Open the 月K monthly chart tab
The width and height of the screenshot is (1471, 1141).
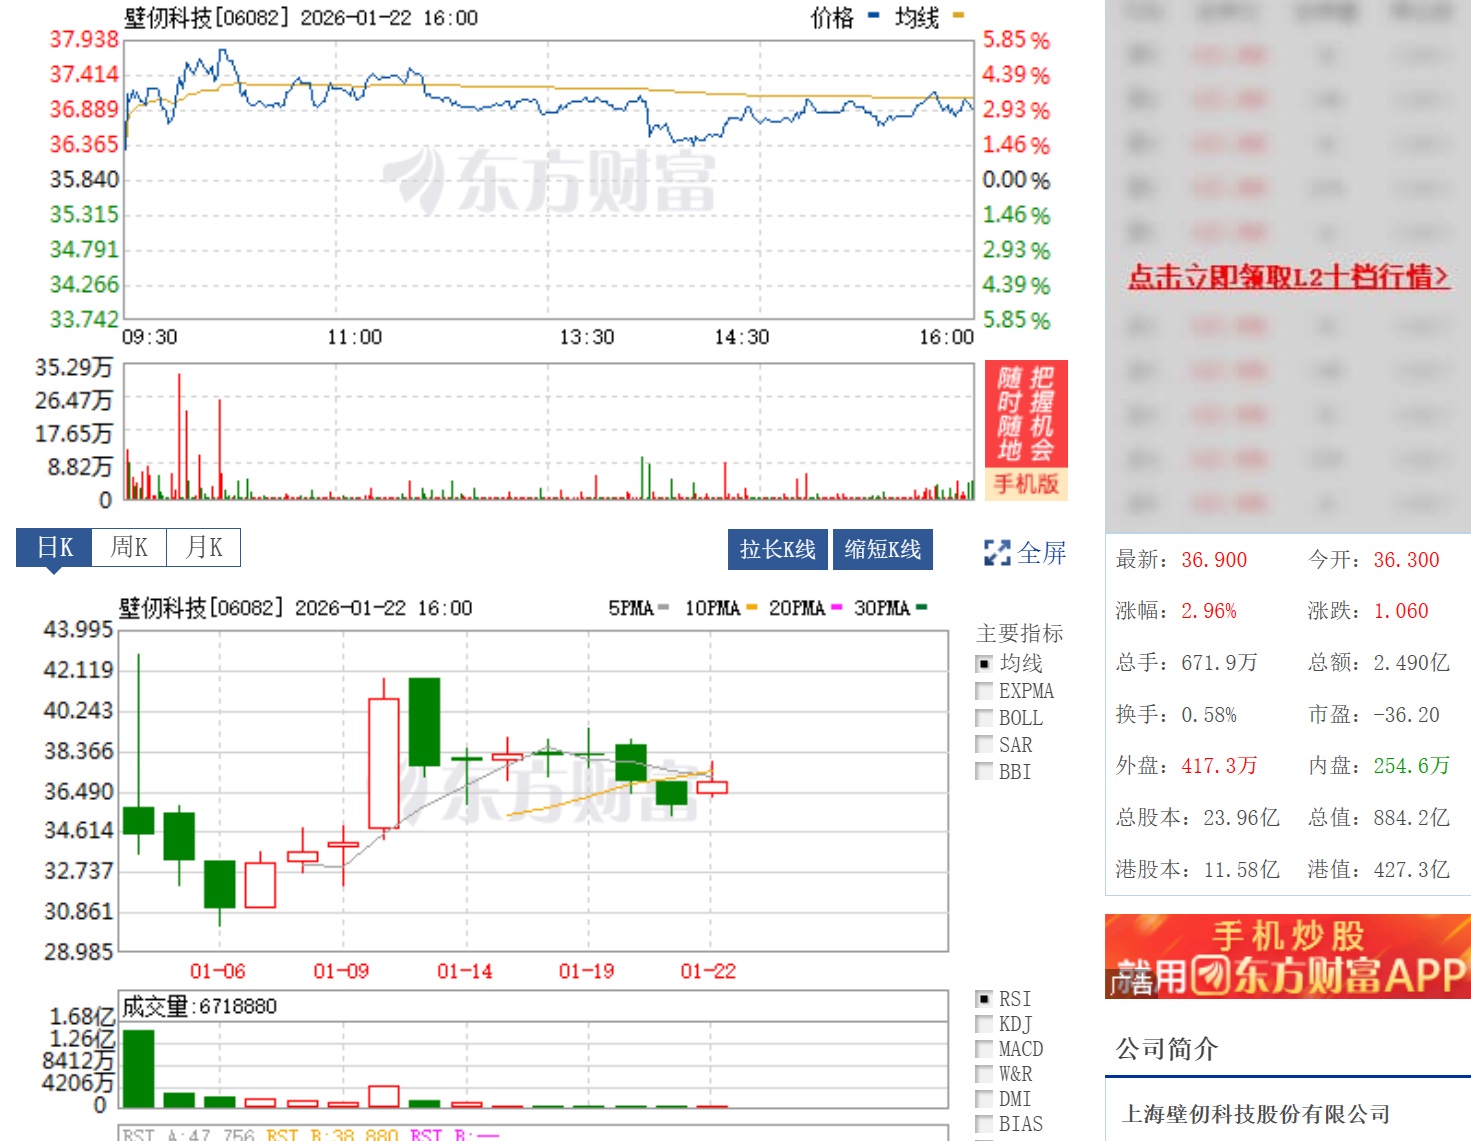204,547
